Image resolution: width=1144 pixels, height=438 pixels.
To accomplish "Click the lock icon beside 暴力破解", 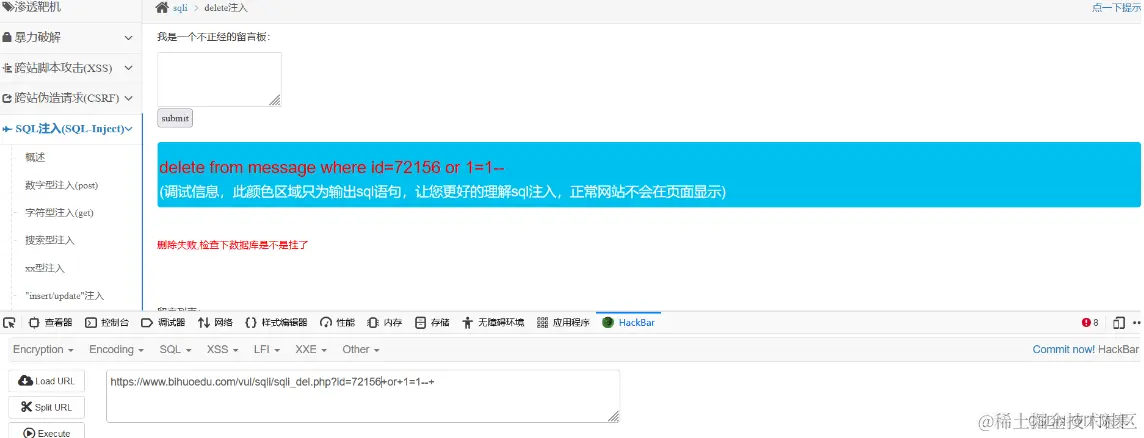I will (x=7, y=38).
